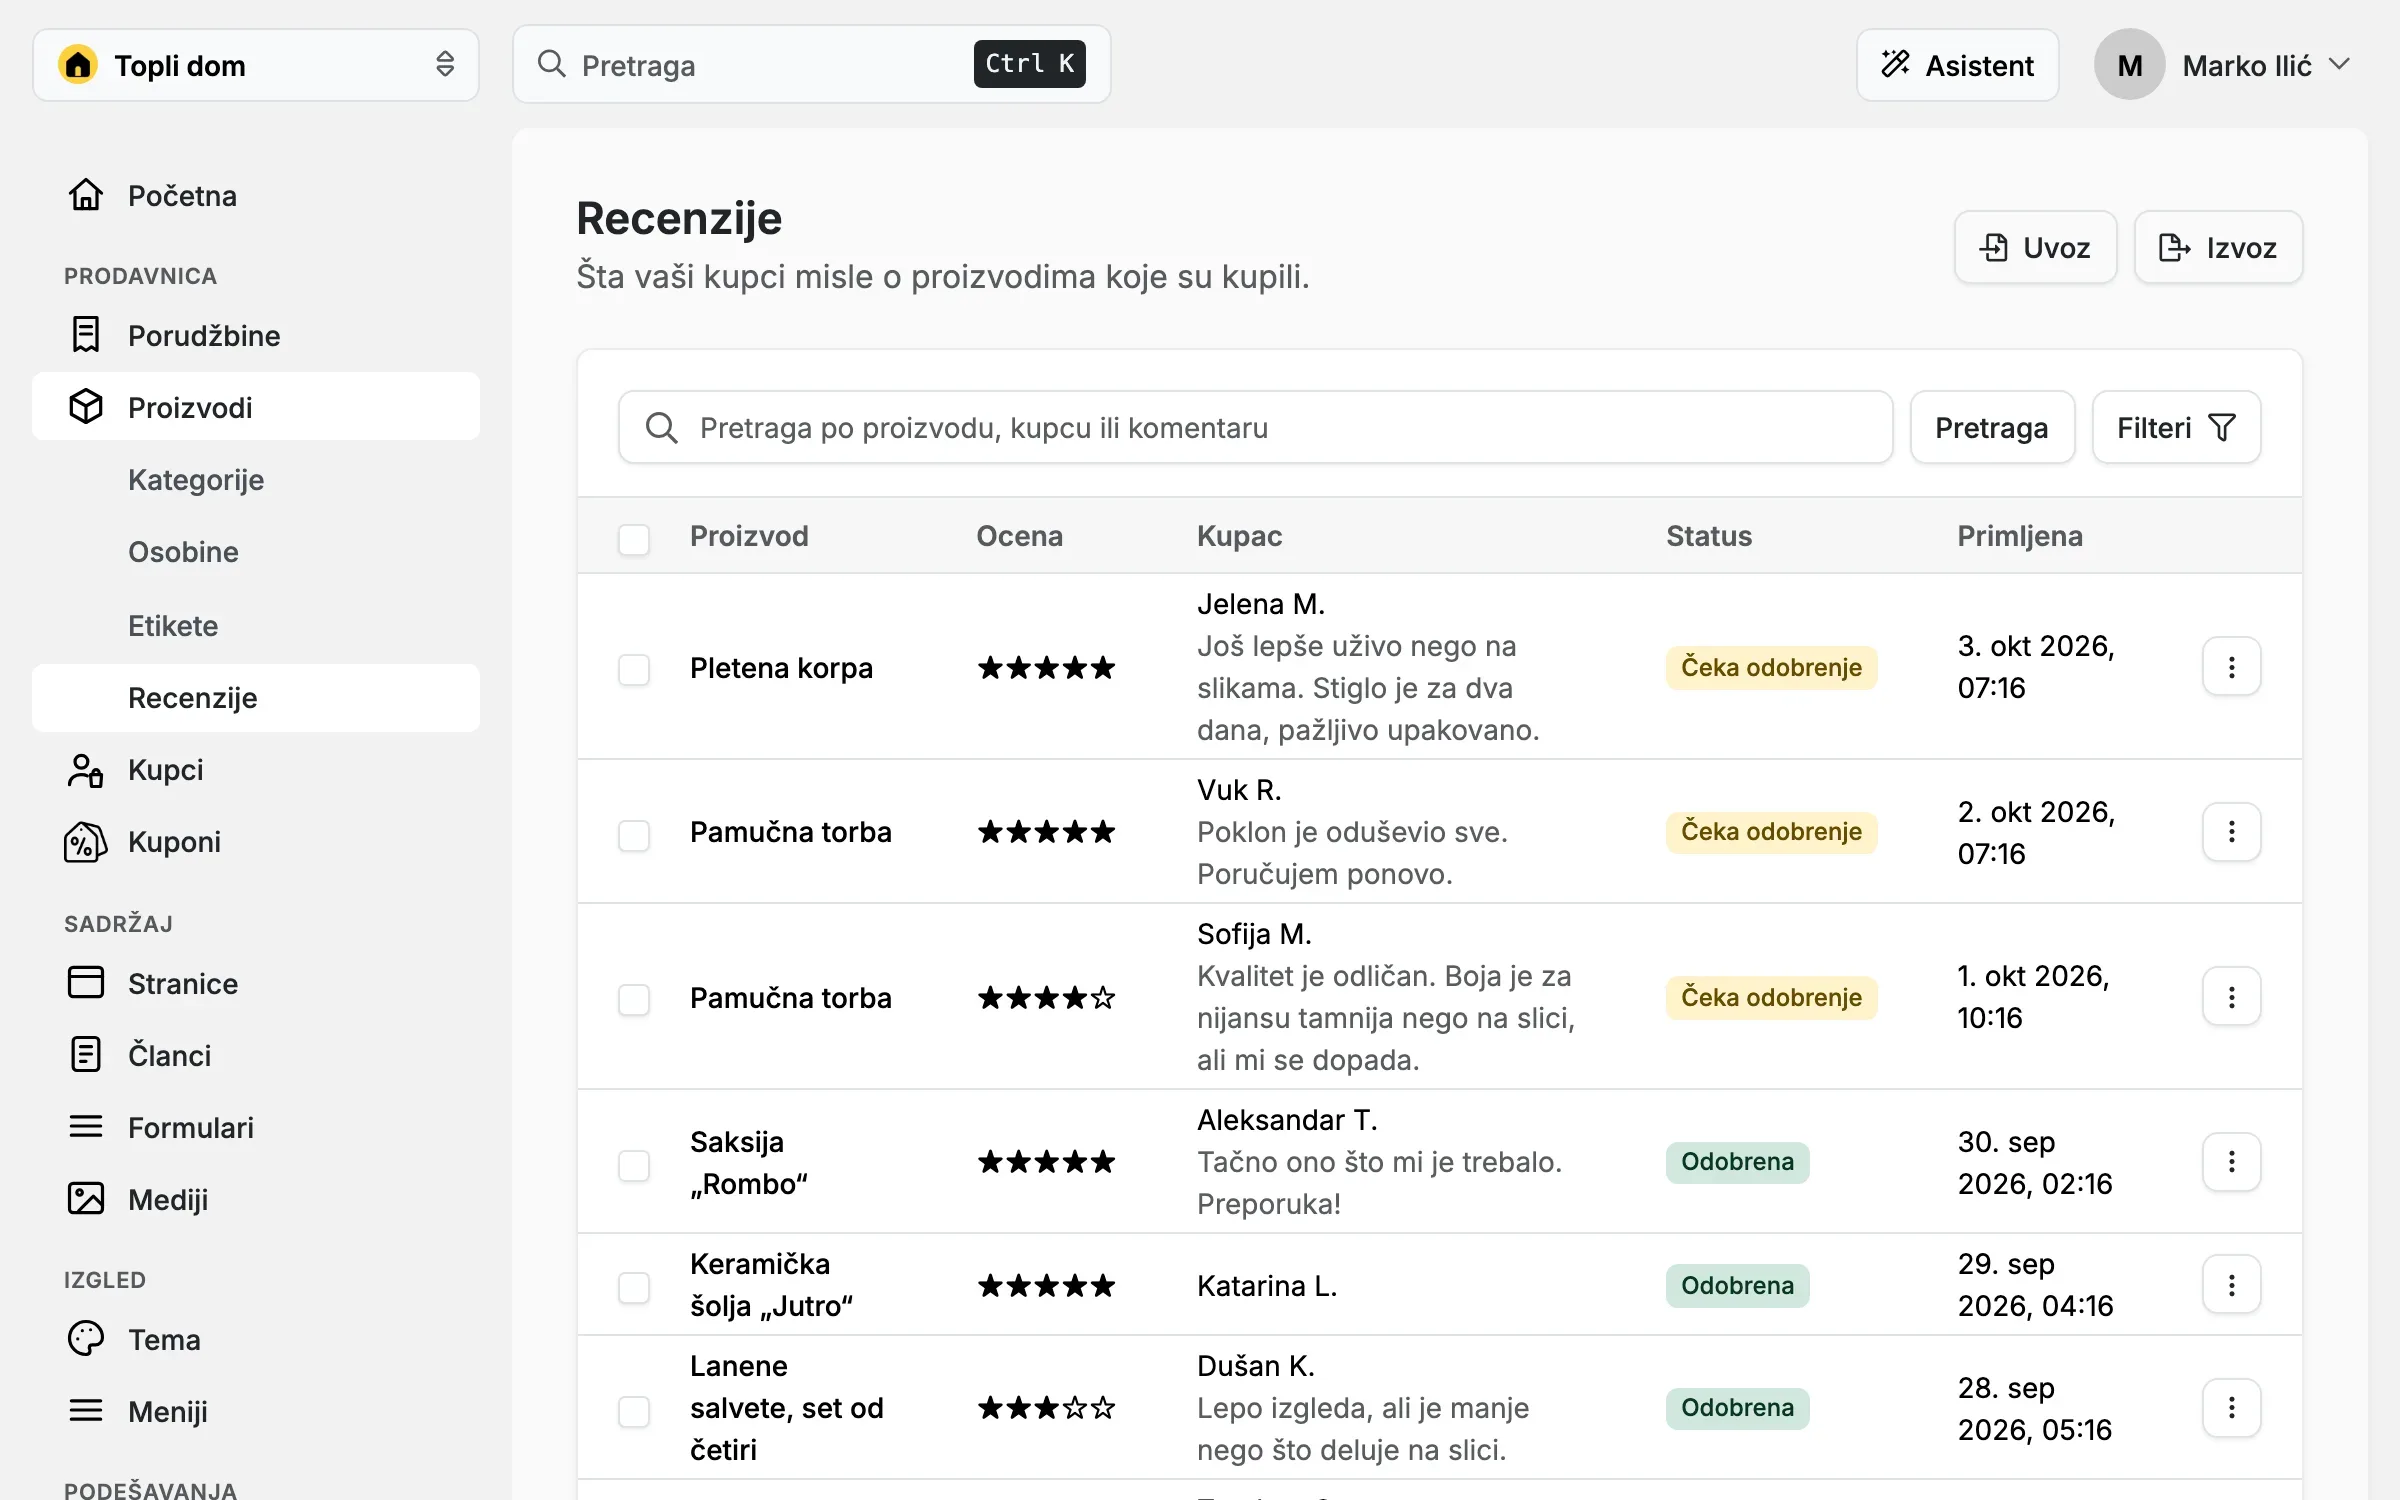Click the Topli dom store logo

[78, 65]
